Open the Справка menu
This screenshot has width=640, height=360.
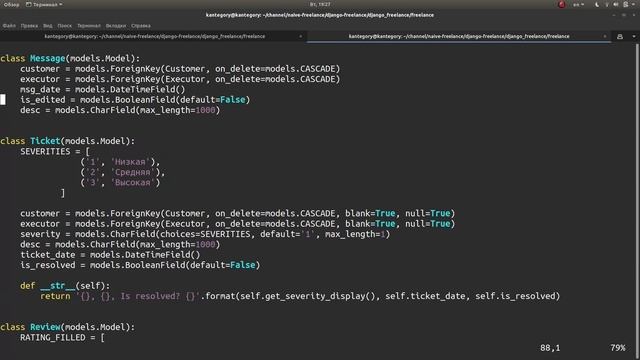pos(141,26)
